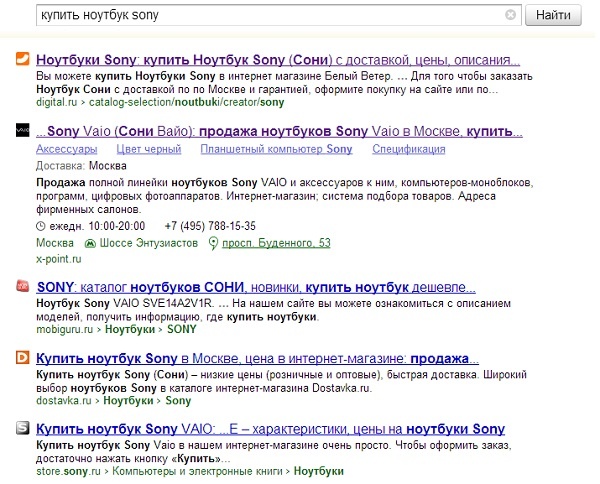Image resolution: width=600 pixels, height=484 pixels.
Task: Click the map pin icon beside просп. Буденного
Action: point(213,243)
